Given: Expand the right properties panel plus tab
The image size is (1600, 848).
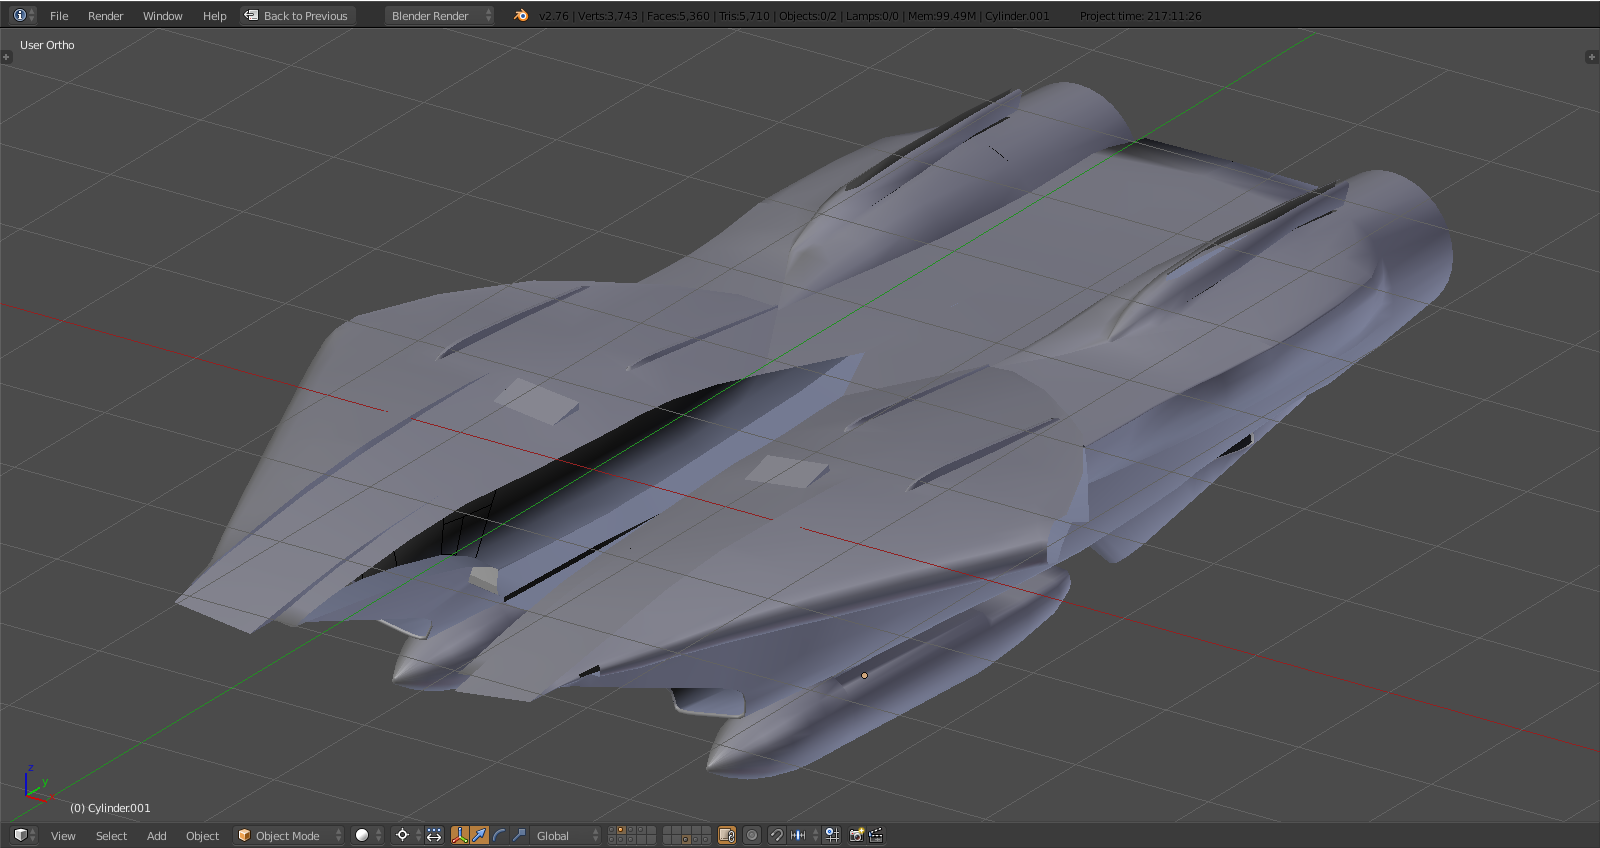Looking at the screenshot, I should [x=1592, y=57].
